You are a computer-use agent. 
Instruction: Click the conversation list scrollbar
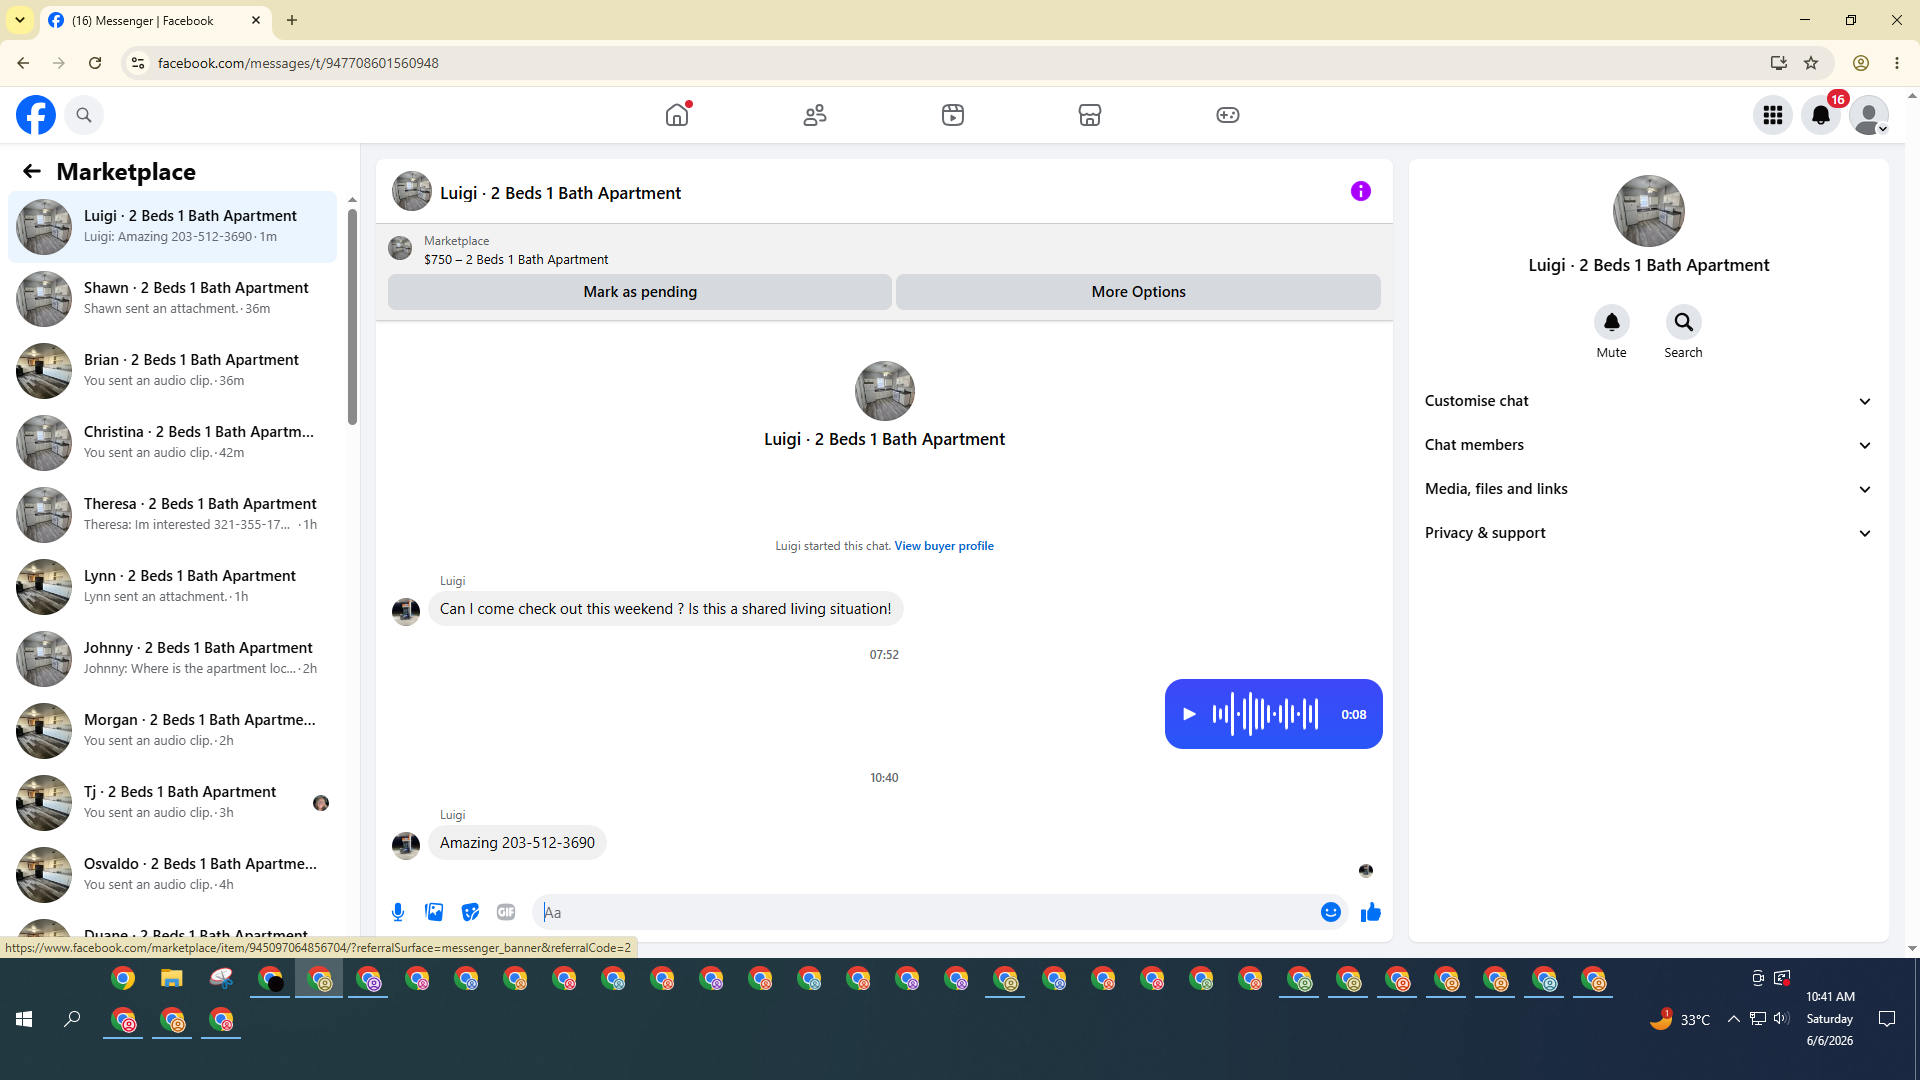point(352,315)
